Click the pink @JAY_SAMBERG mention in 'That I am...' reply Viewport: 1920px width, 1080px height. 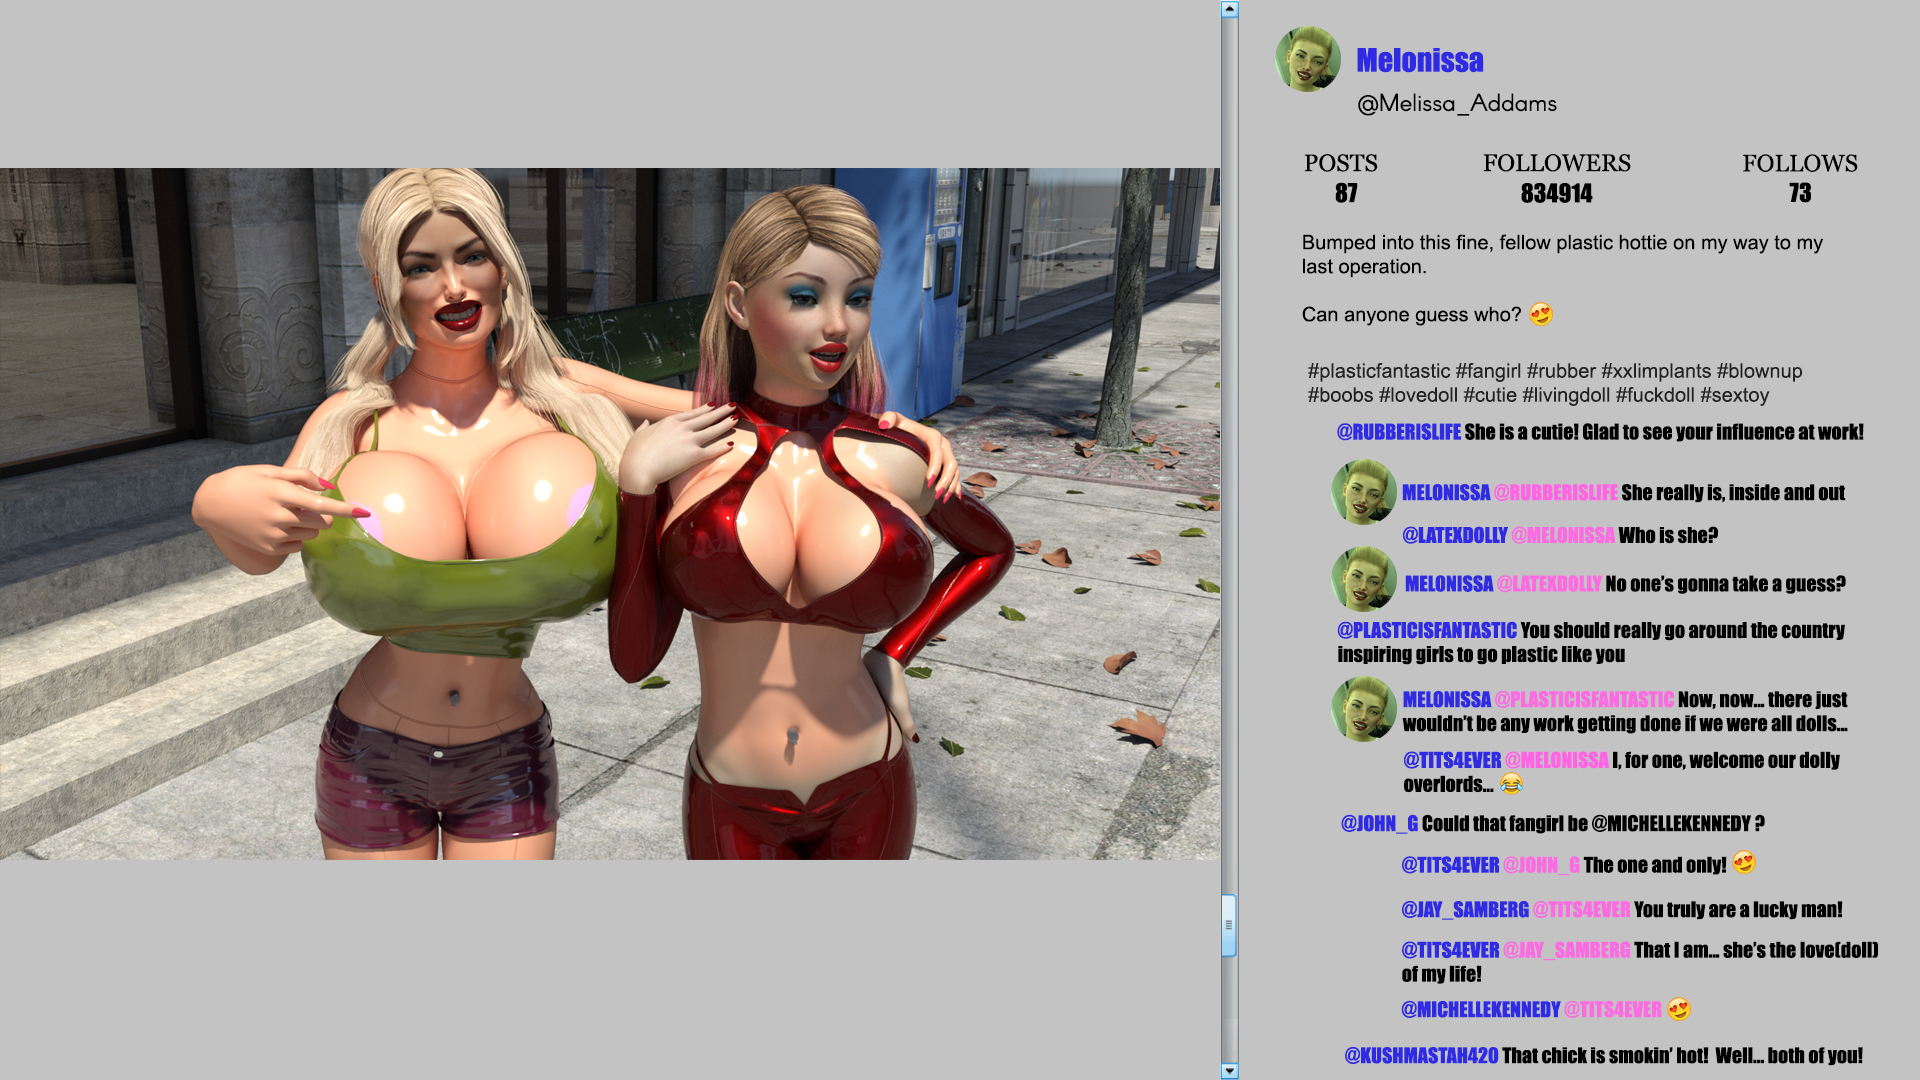[x=1567, y=950]
